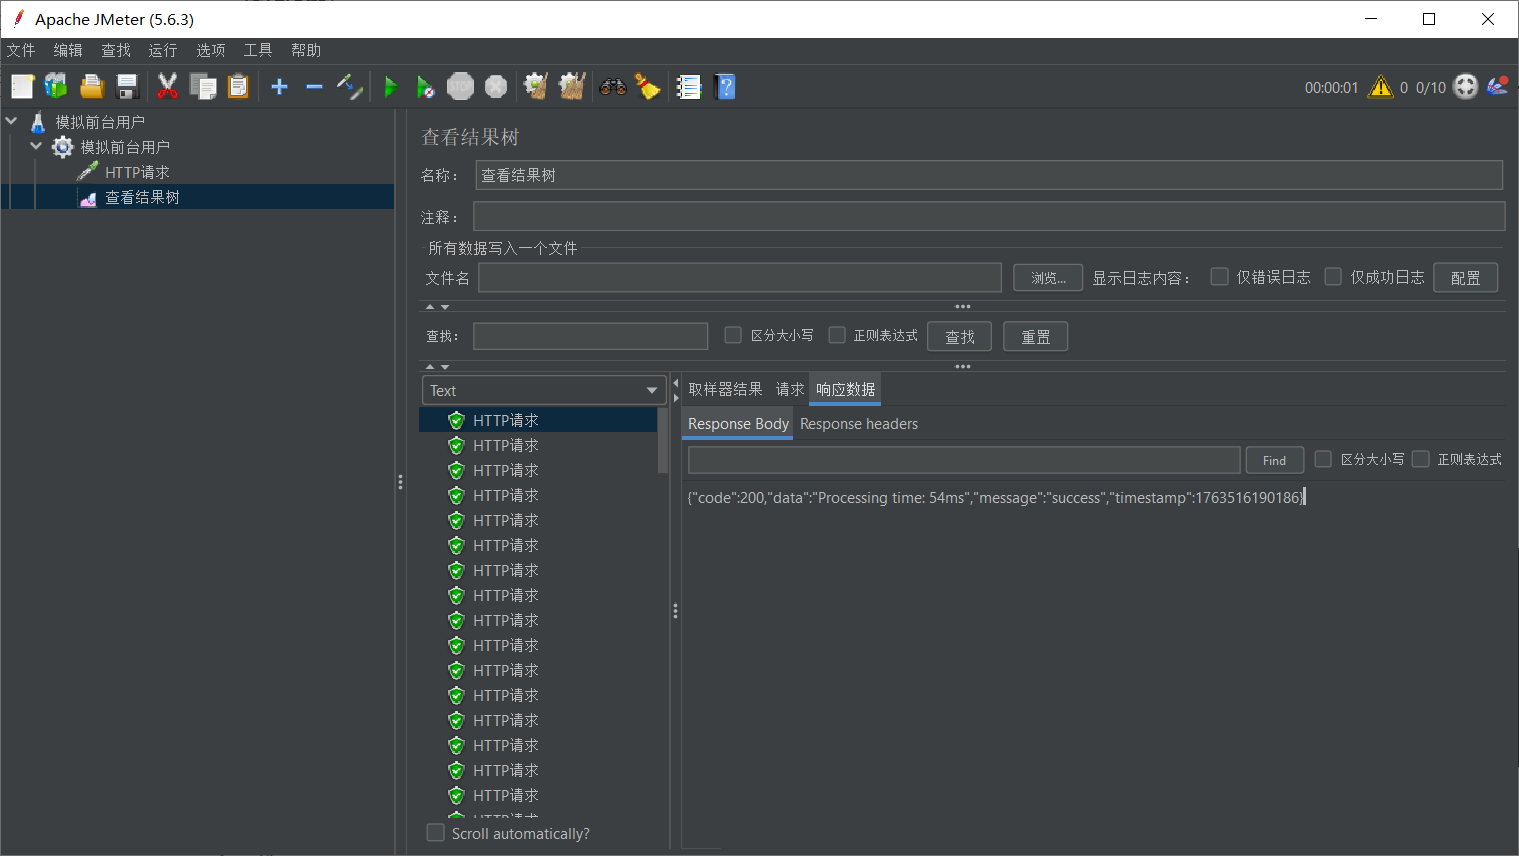The width and height of the screenshot is (1519, 856).
Task: Click the Clear All broom icon
Action: pos(572,88)
